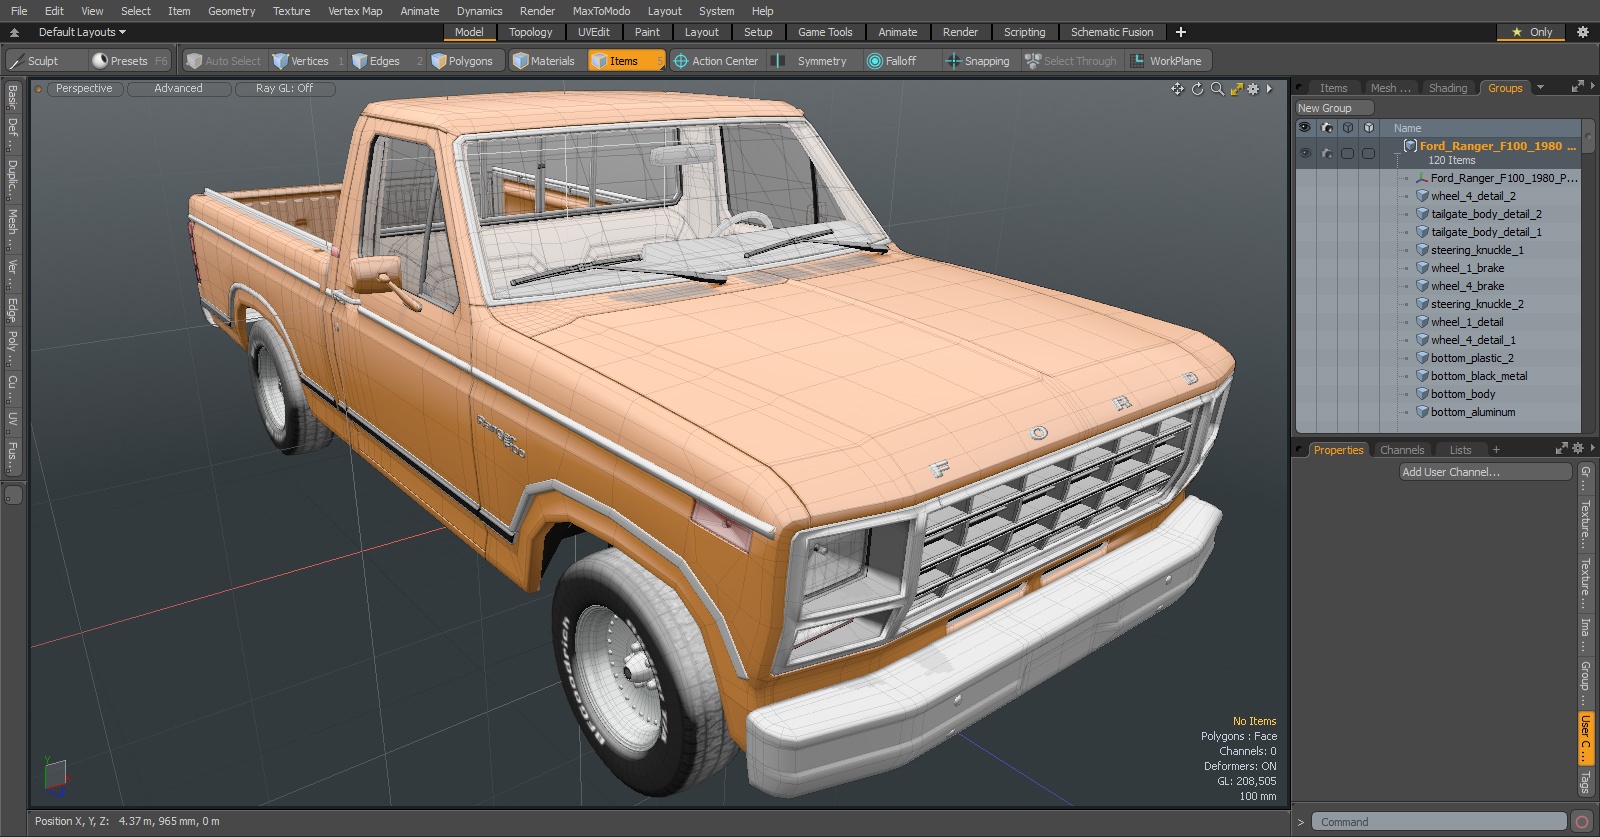Toggle render camera for Ford_Ranger group

pos(1327,153)
